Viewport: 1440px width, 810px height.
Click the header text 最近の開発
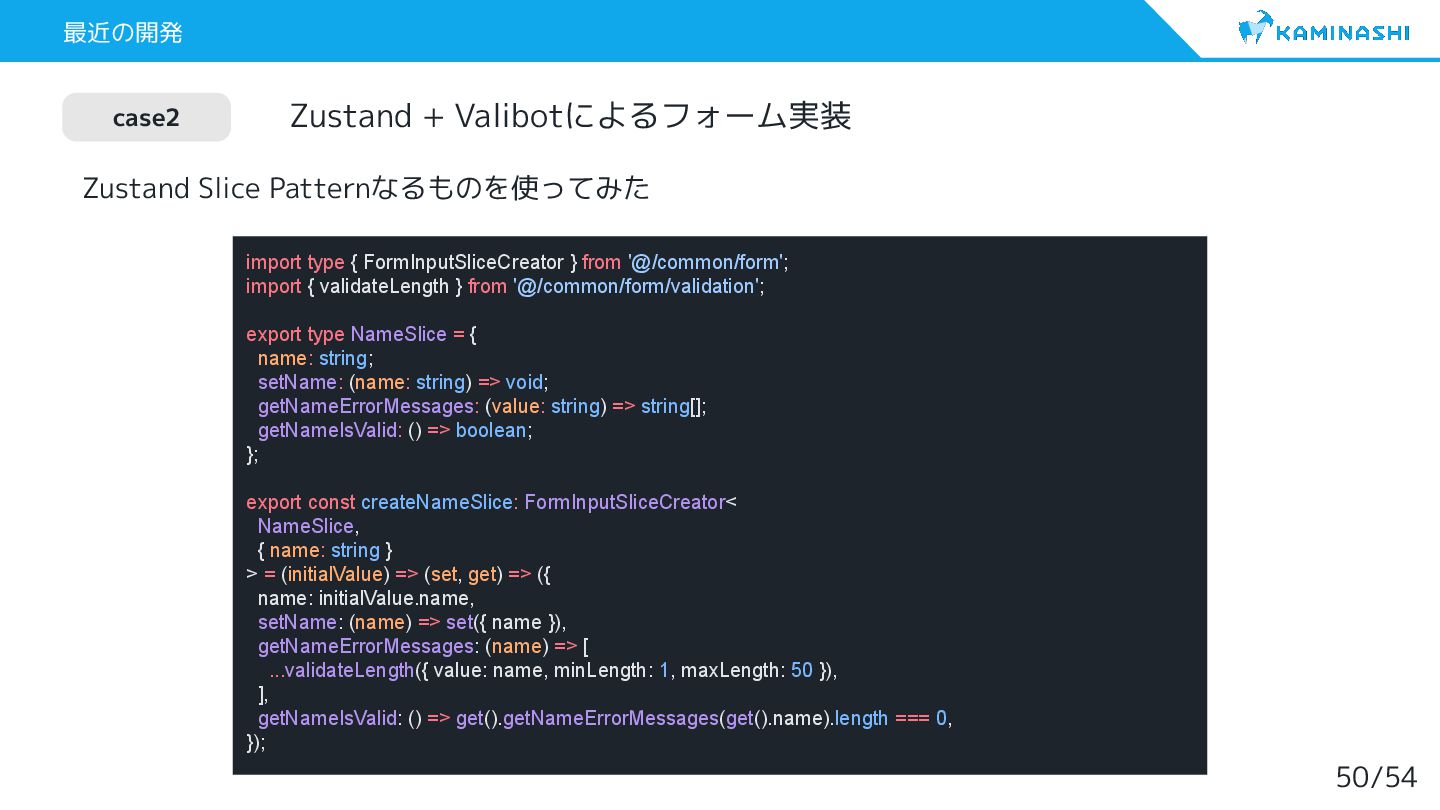coord(123,32)
